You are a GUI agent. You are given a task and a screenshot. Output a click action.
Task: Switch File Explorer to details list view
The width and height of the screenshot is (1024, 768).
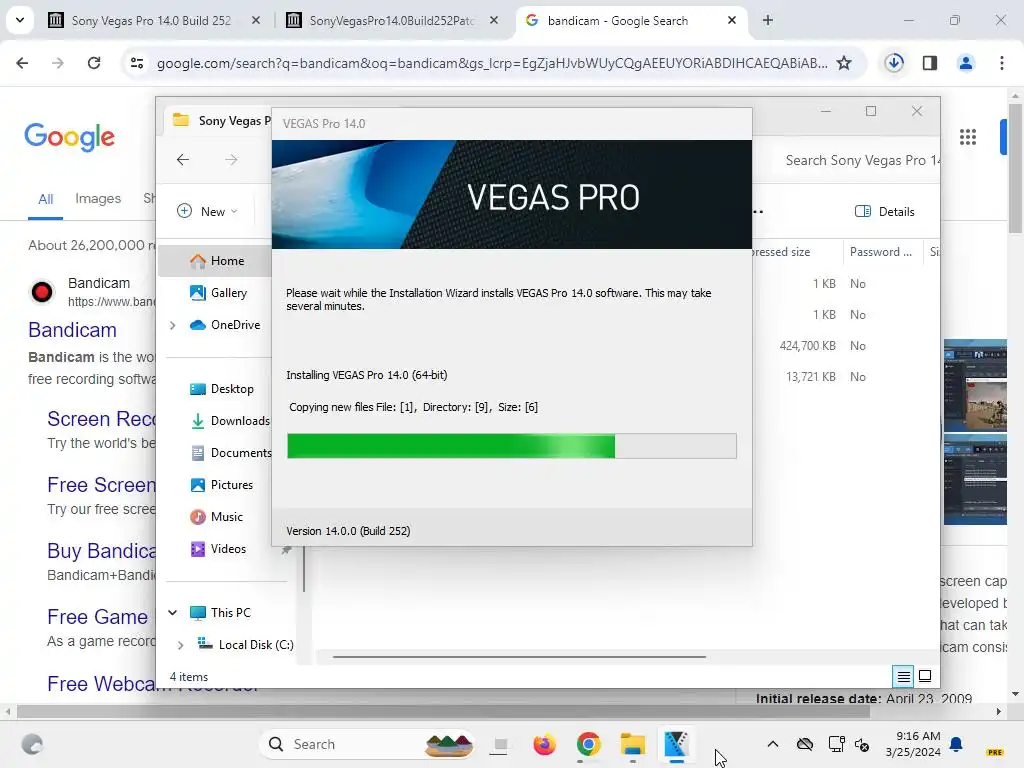click(903, 677)
